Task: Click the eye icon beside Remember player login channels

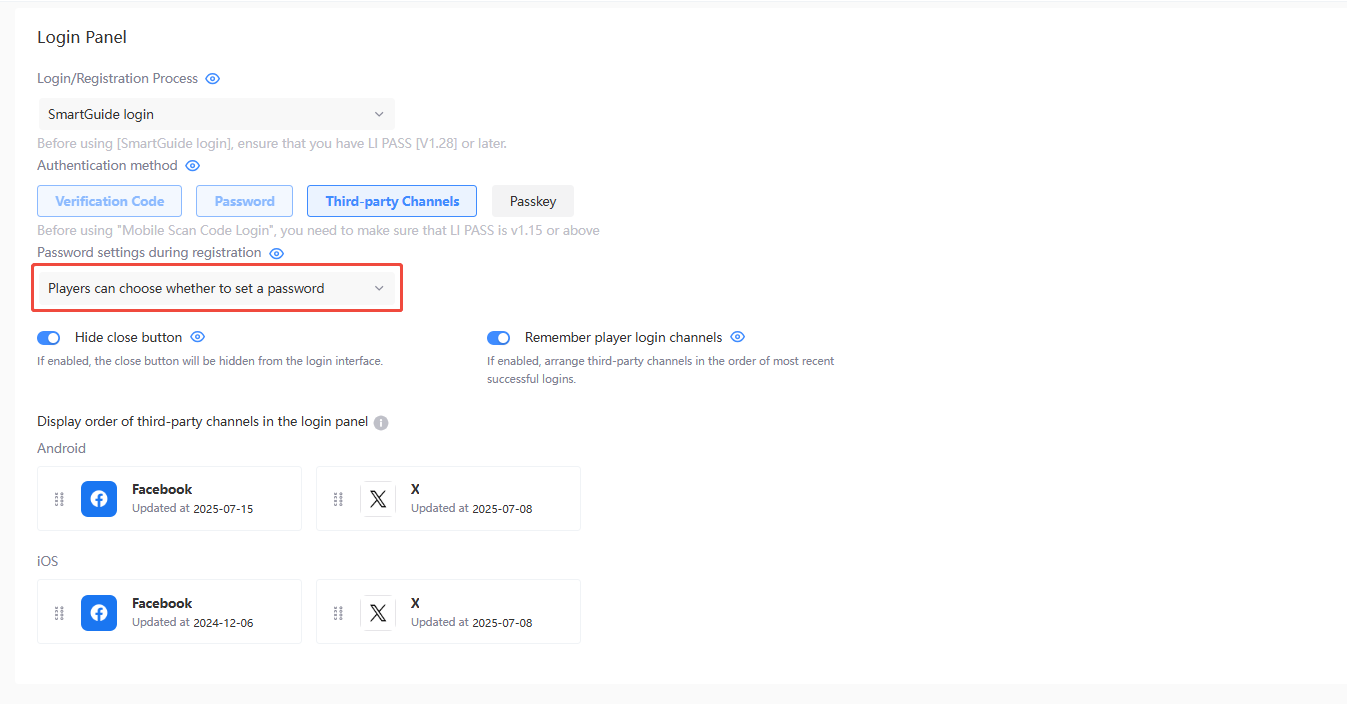Action: pos(737,337)
